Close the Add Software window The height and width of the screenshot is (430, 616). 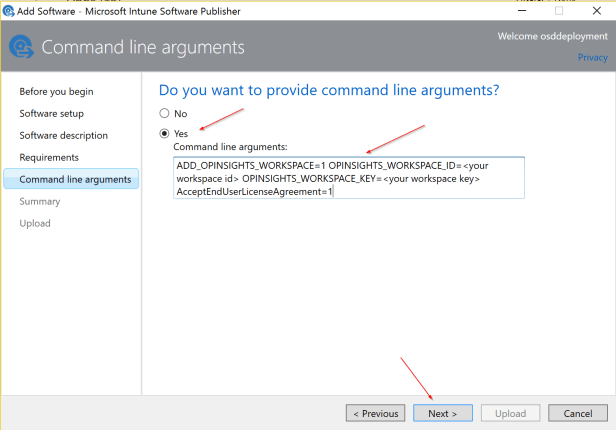click(x=597, y=11)
